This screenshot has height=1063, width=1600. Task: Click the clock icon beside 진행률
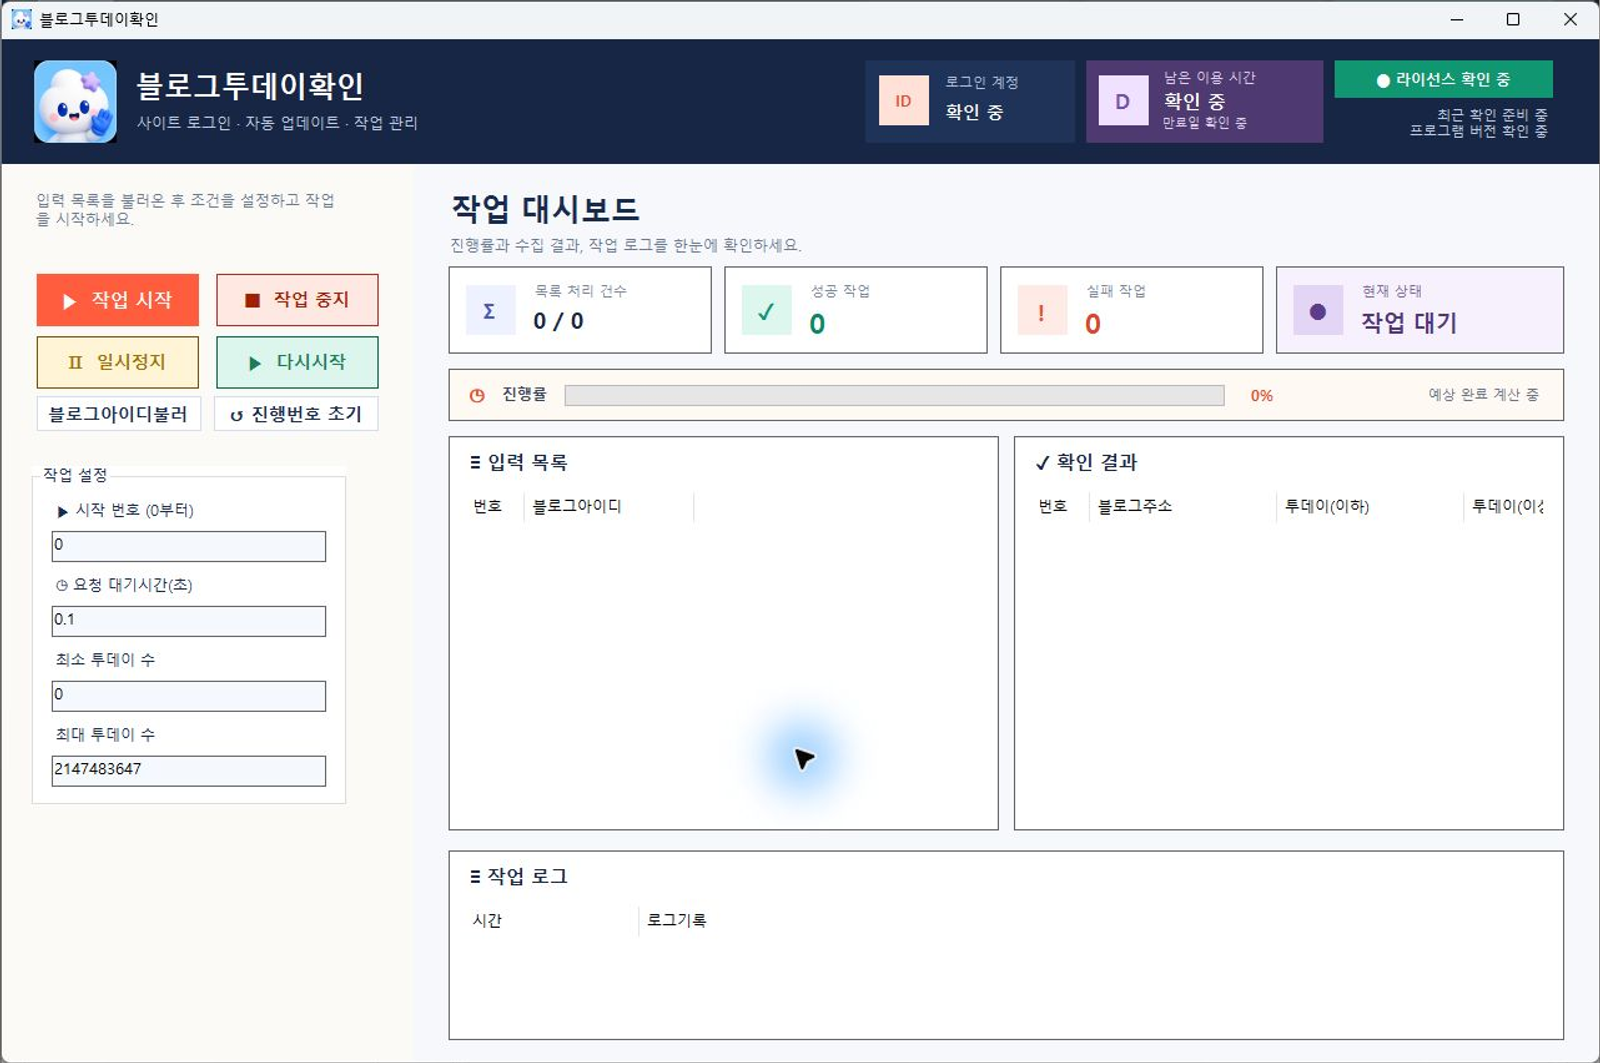click(477, 395)
